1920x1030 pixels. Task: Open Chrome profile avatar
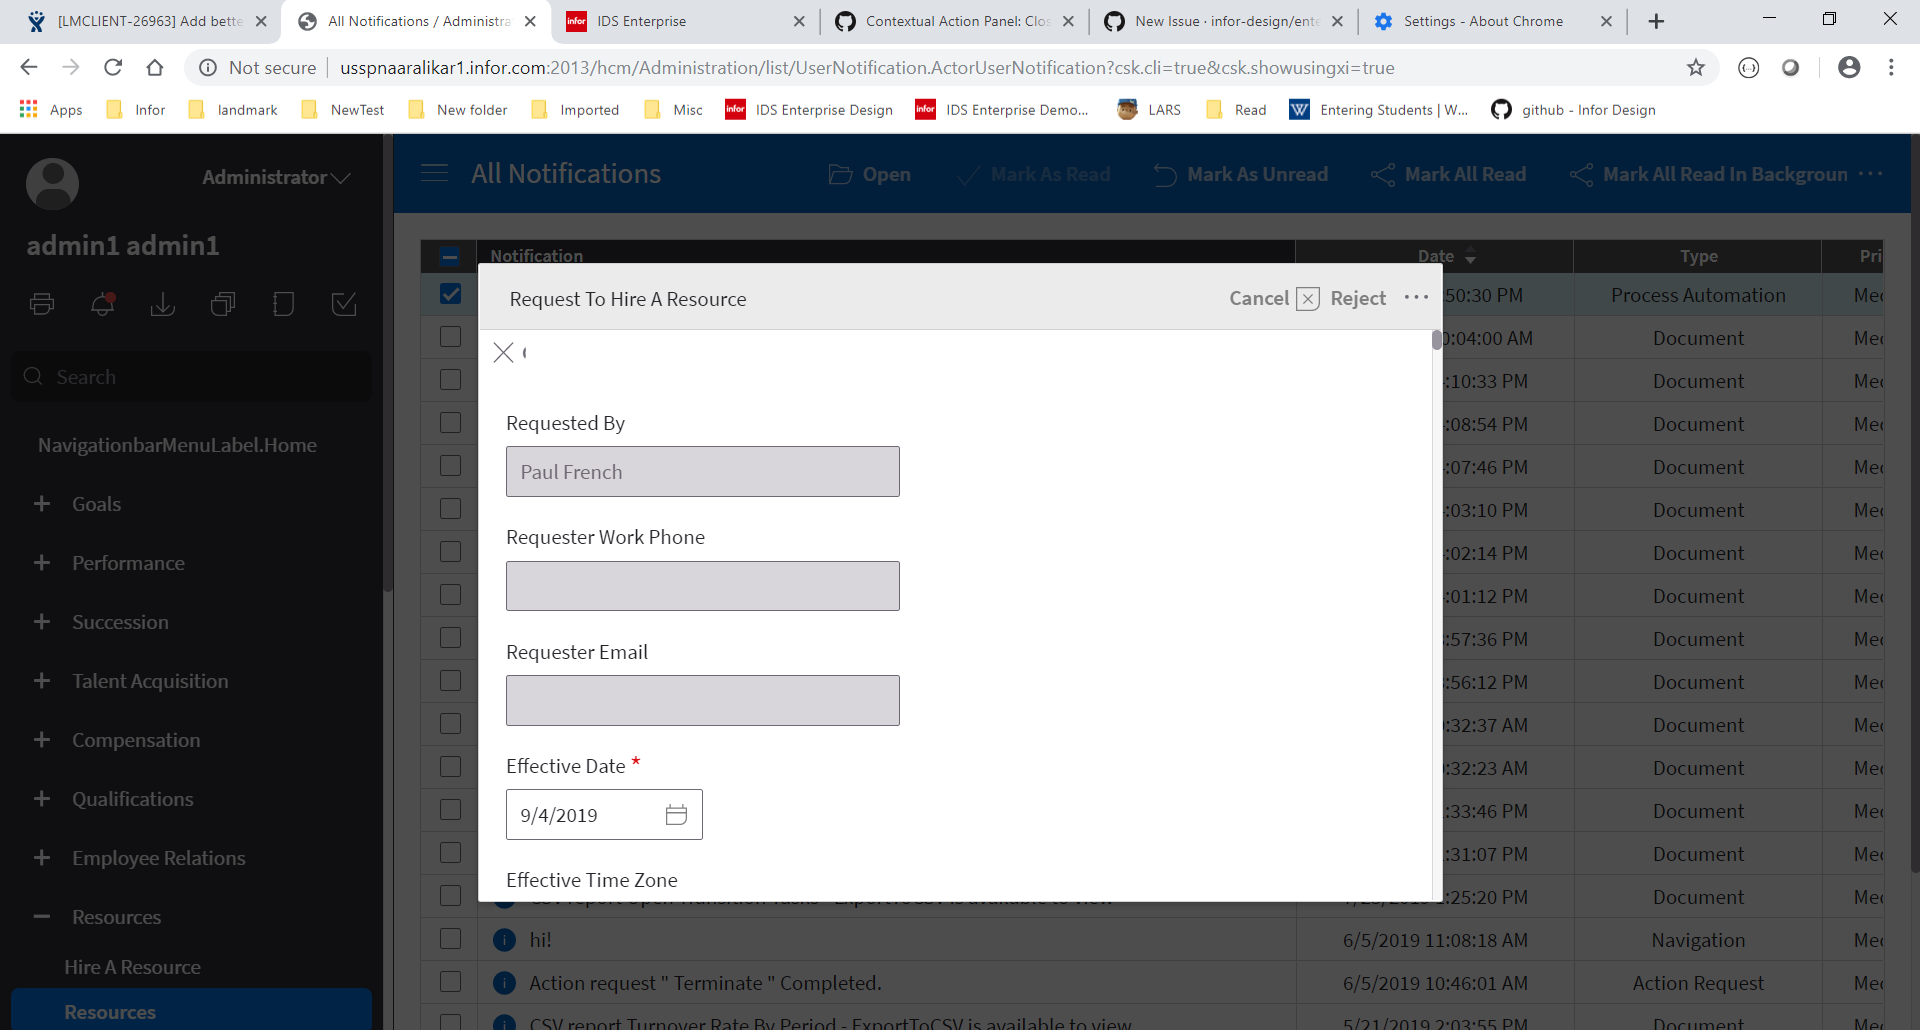click(1849, 67)
